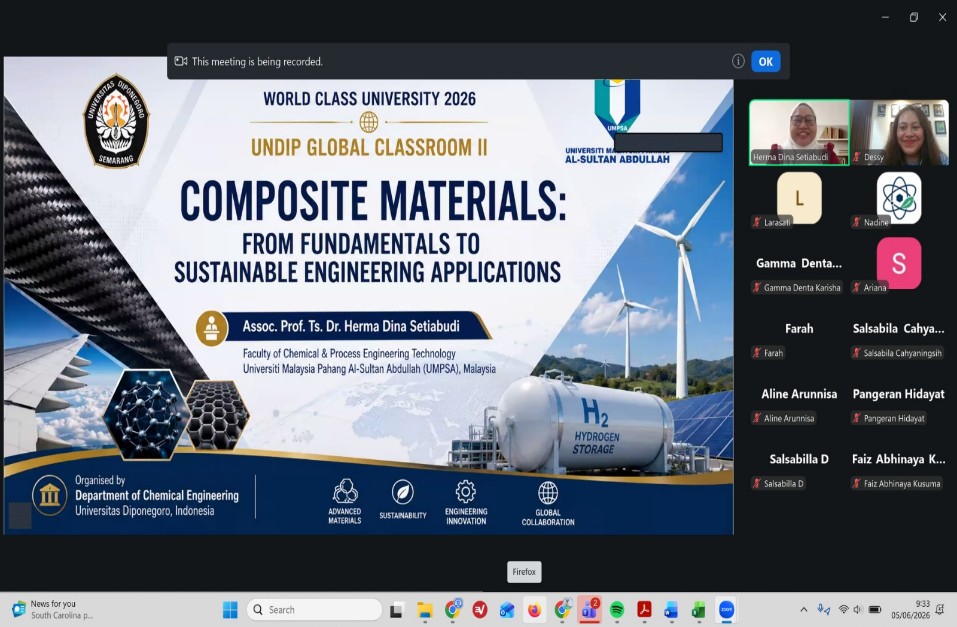
Task: Select the Faiz Abhinaya Kusuma participant tile
Action: 899,459
